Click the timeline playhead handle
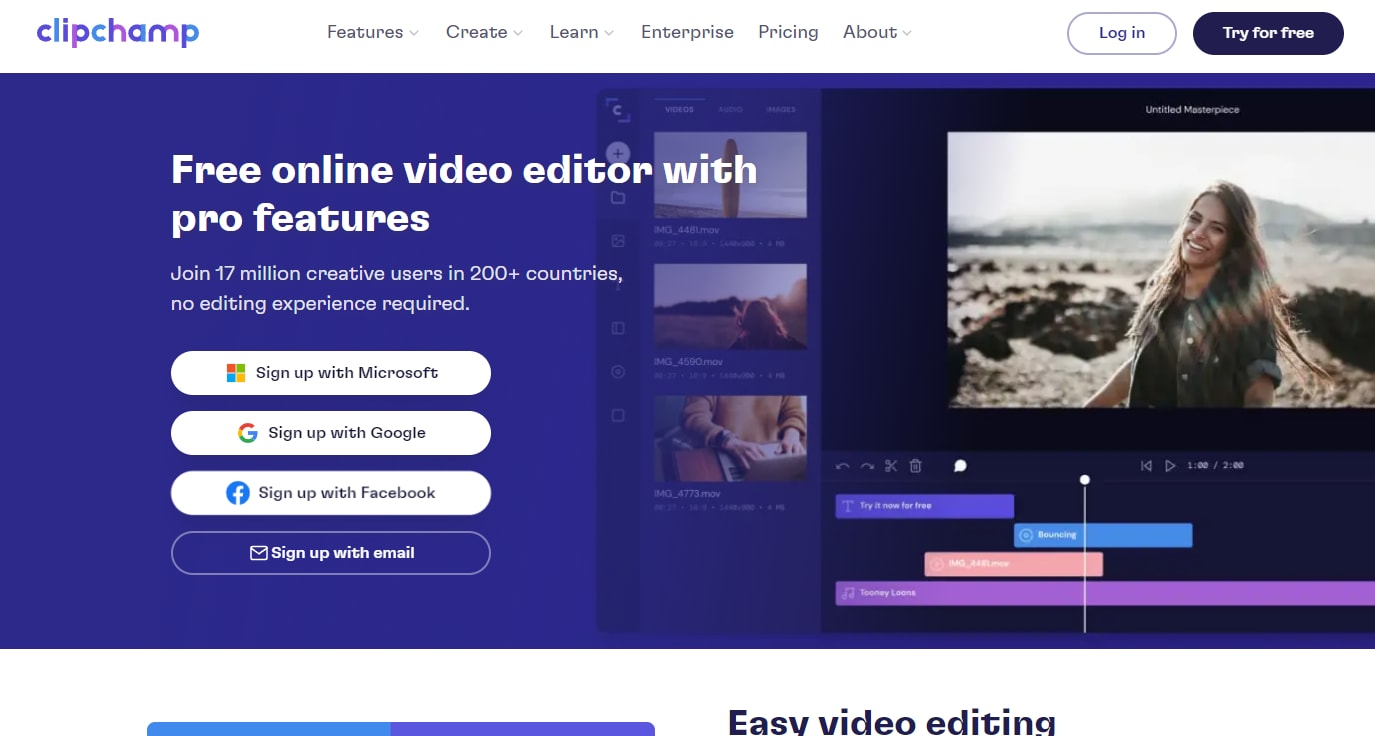This screenshot has height=736, width=1375. click(x=1085, y=480)
